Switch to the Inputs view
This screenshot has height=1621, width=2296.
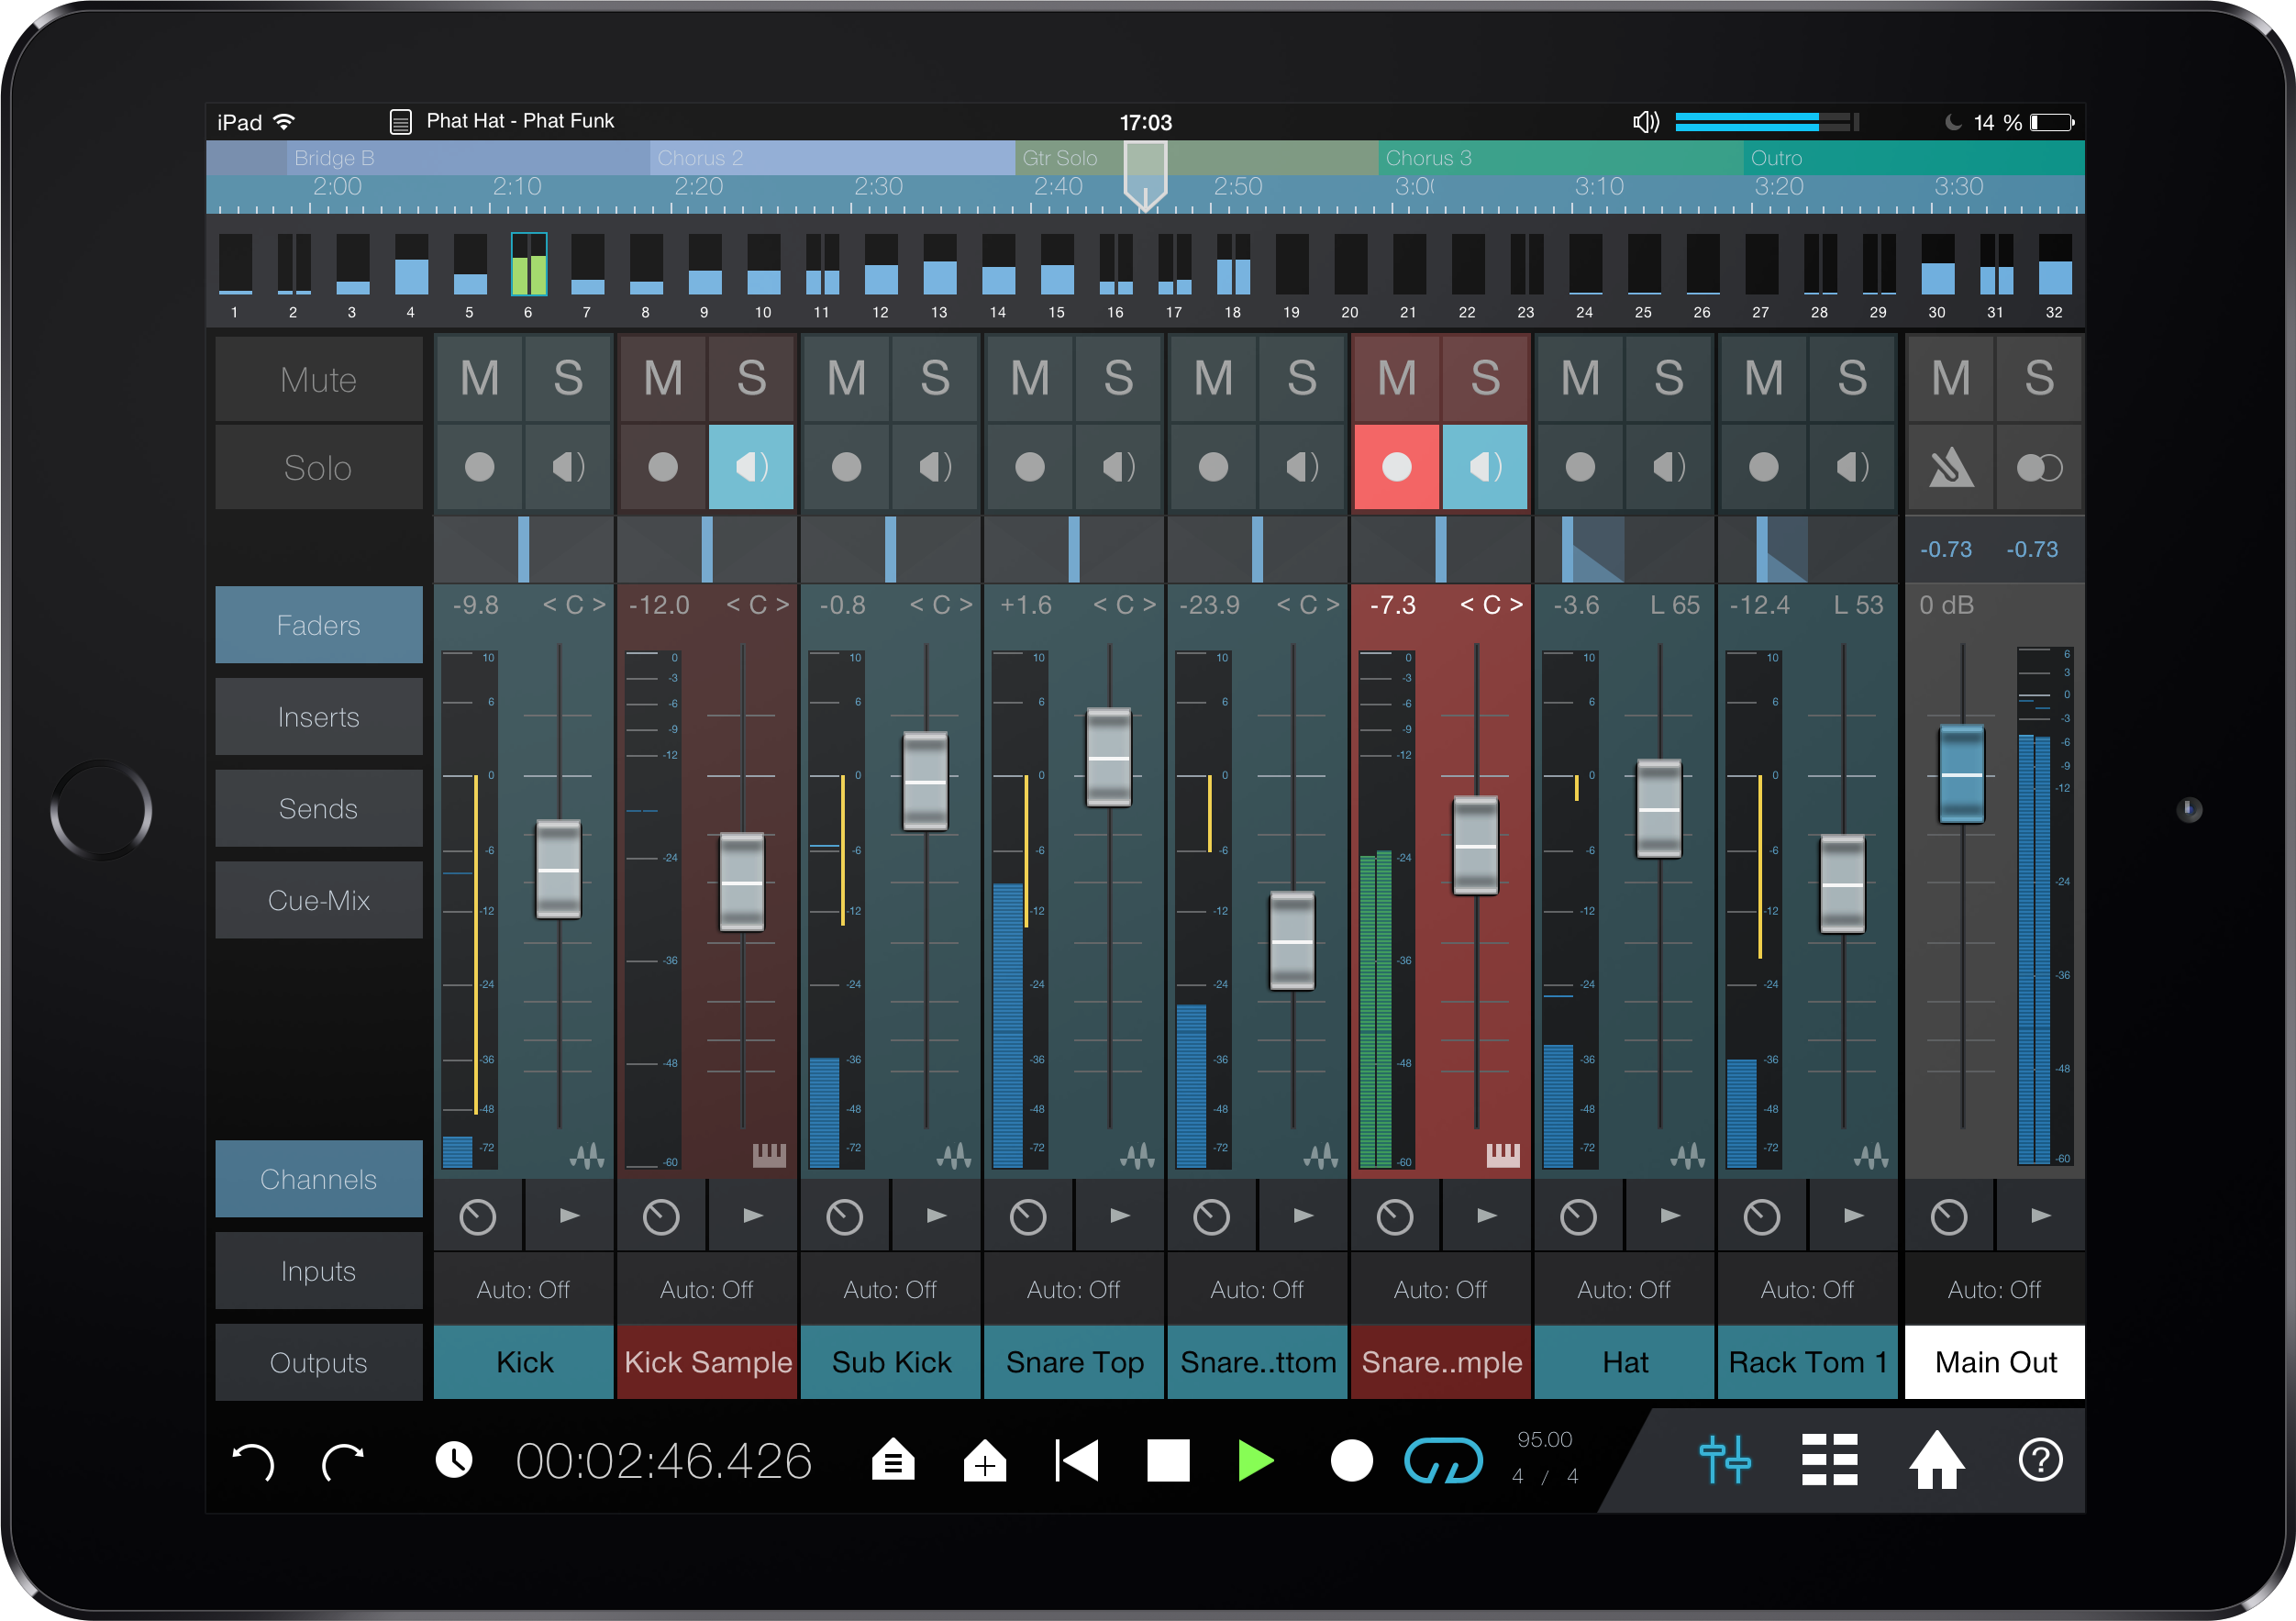[318, 1271]
